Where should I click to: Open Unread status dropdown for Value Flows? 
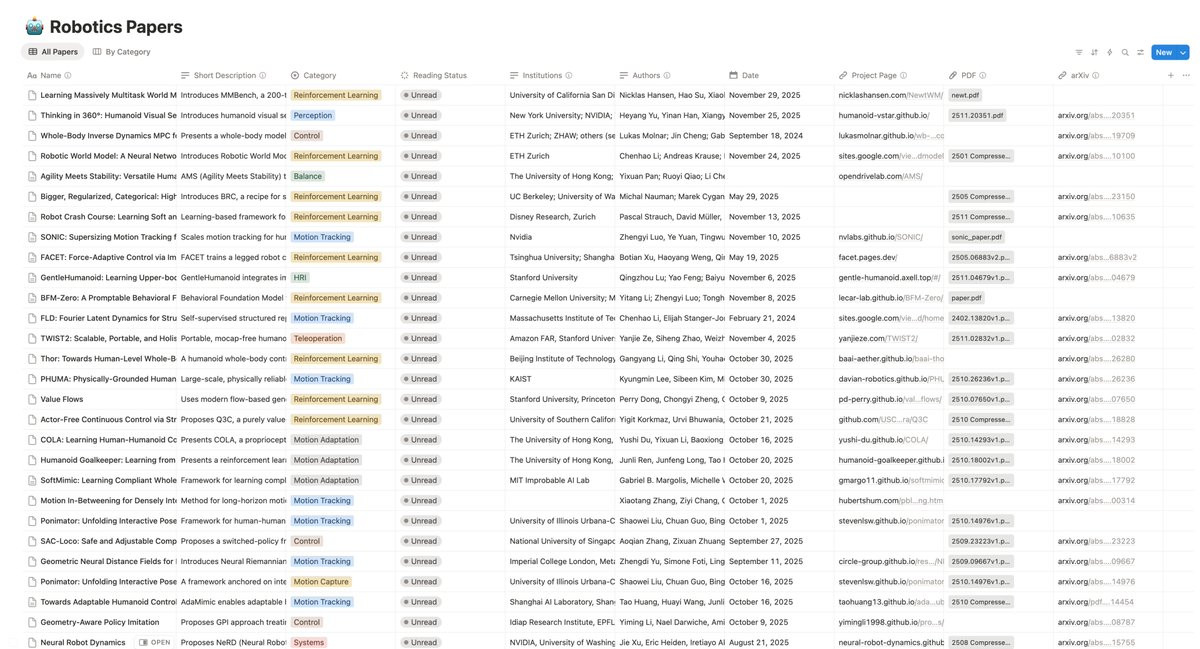tap(422, 399)
